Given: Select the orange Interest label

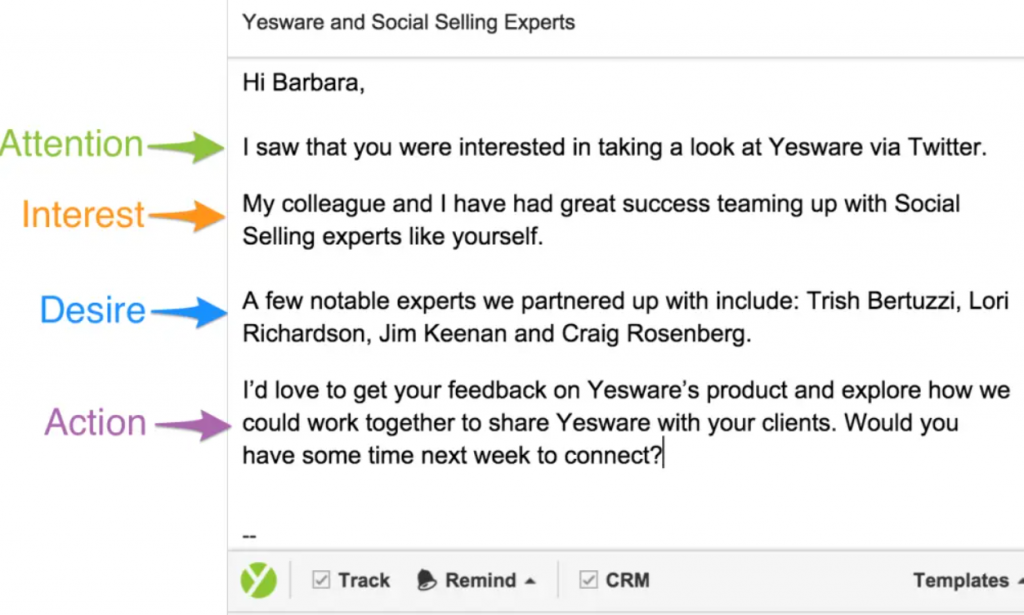Looking at the screenshot, I should click(x=83, y=215).
